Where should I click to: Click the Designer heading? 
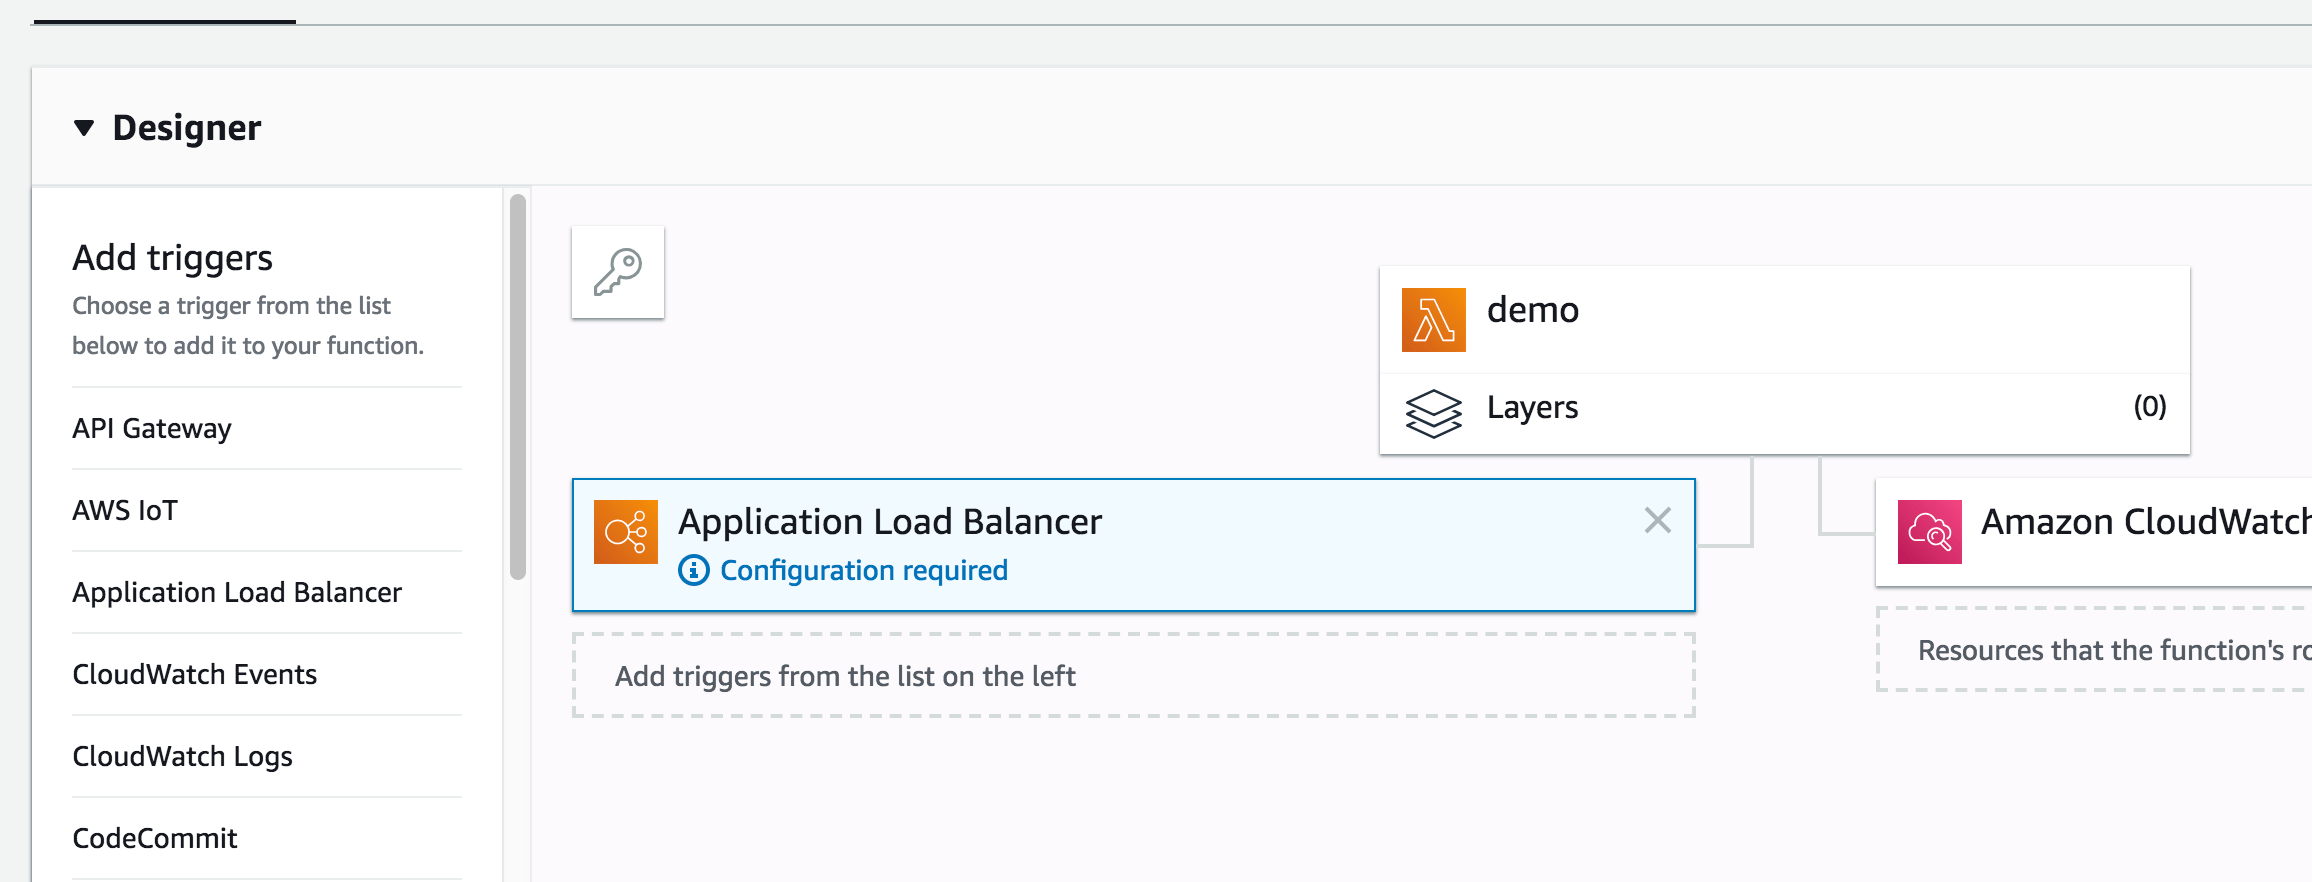187,128
